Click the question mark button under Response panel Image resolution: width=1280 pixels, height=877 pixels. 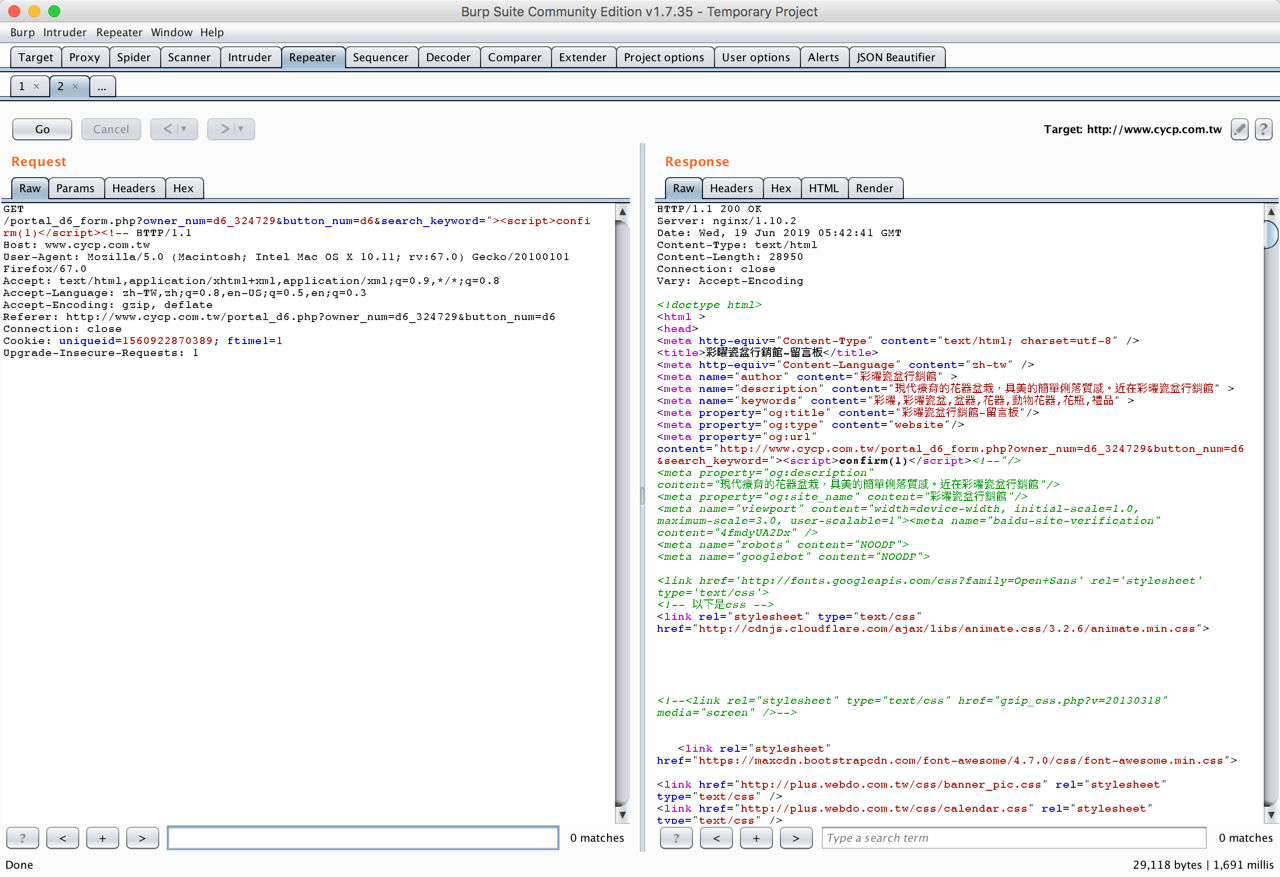676,838
